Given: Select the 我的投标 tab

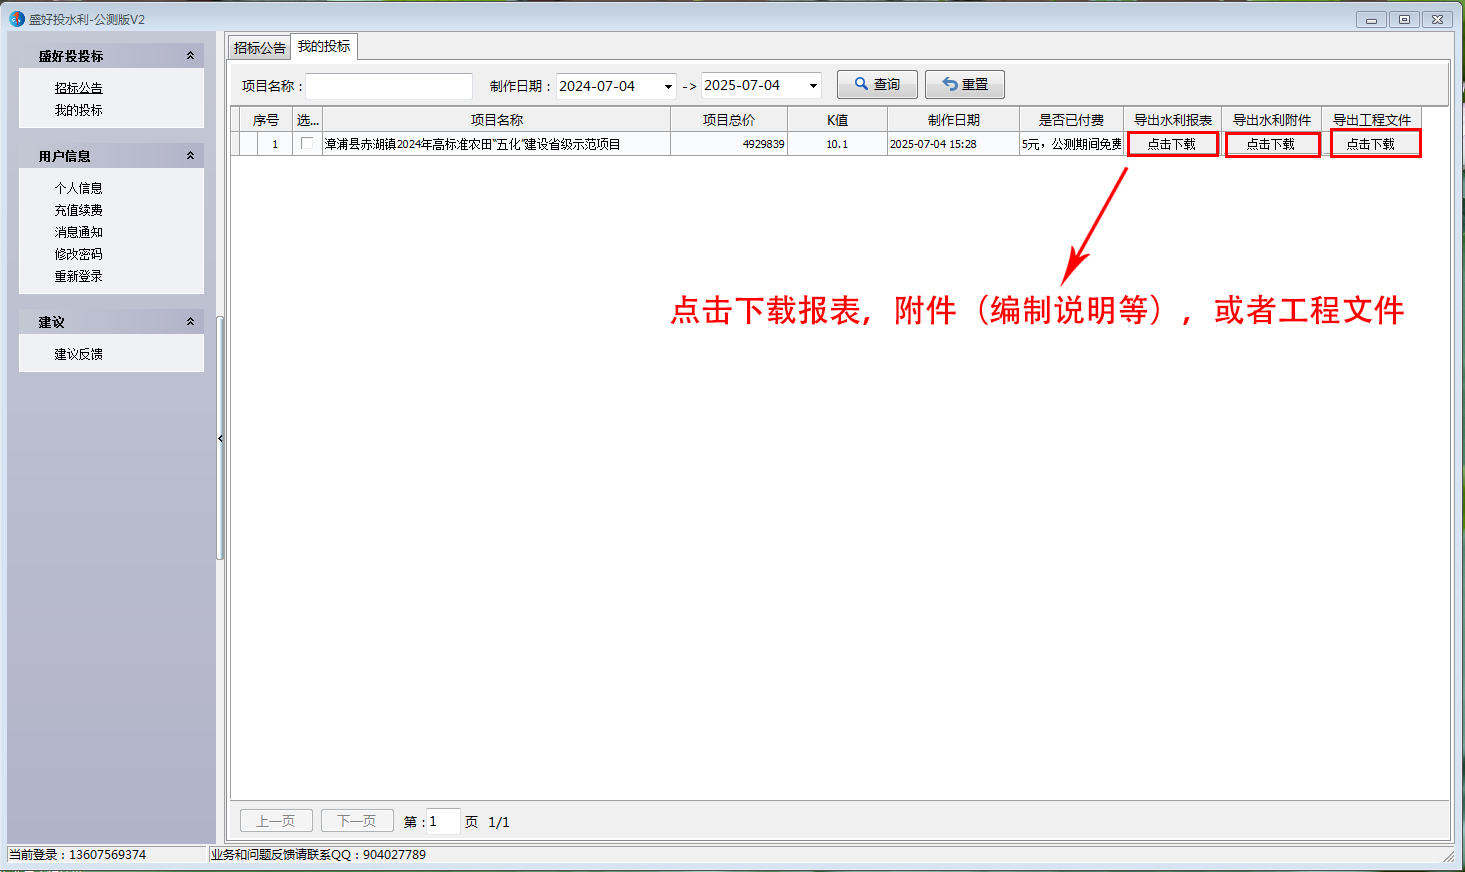Looking at the screenshot, I should (x=324, y=47).
